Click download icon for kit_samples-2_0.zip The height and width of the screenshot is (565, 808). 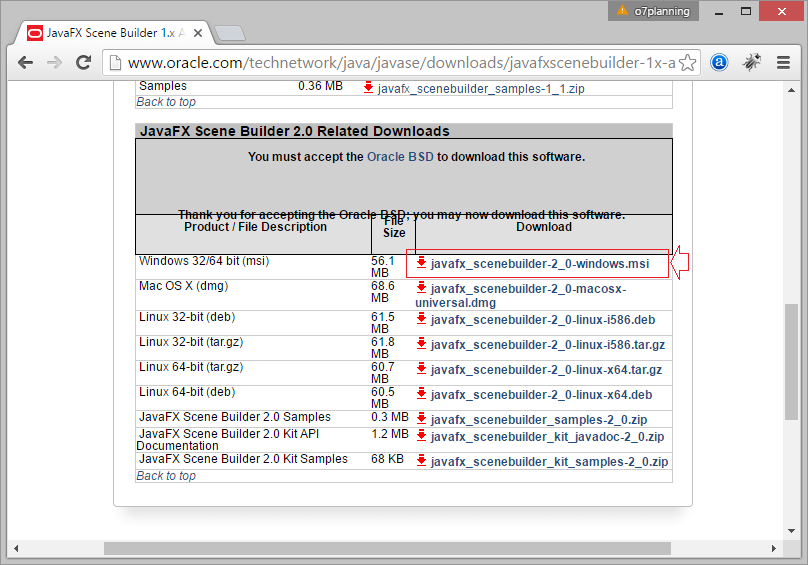pyautogui.click(x=421, y=460)
